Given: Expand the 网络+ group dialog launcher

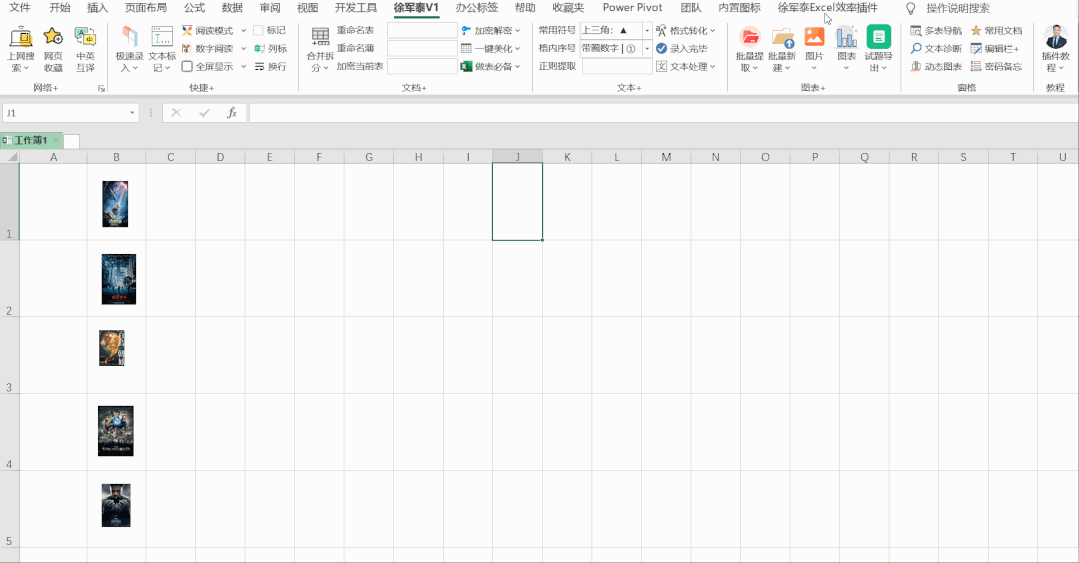Looking at the screenshot, I should (x=102, y=88).
